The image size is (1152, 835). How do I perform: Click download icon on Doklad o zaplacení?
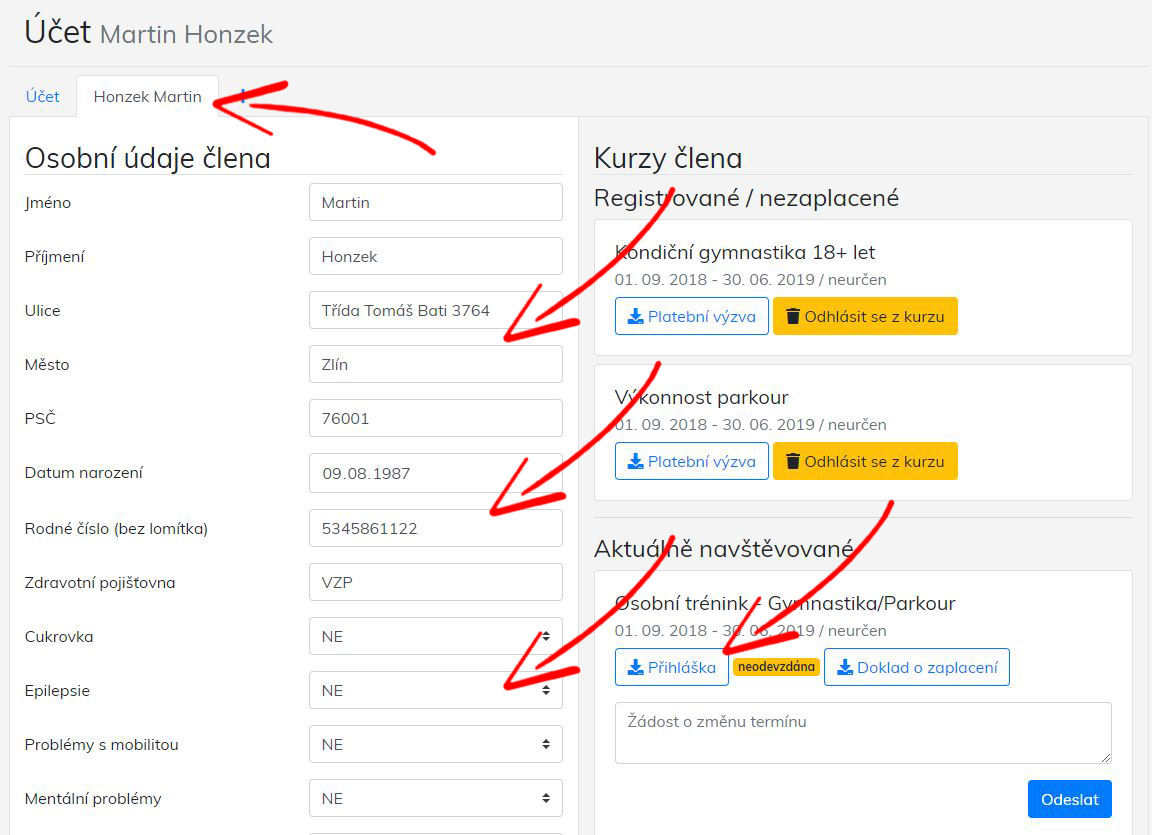[845, 668]
